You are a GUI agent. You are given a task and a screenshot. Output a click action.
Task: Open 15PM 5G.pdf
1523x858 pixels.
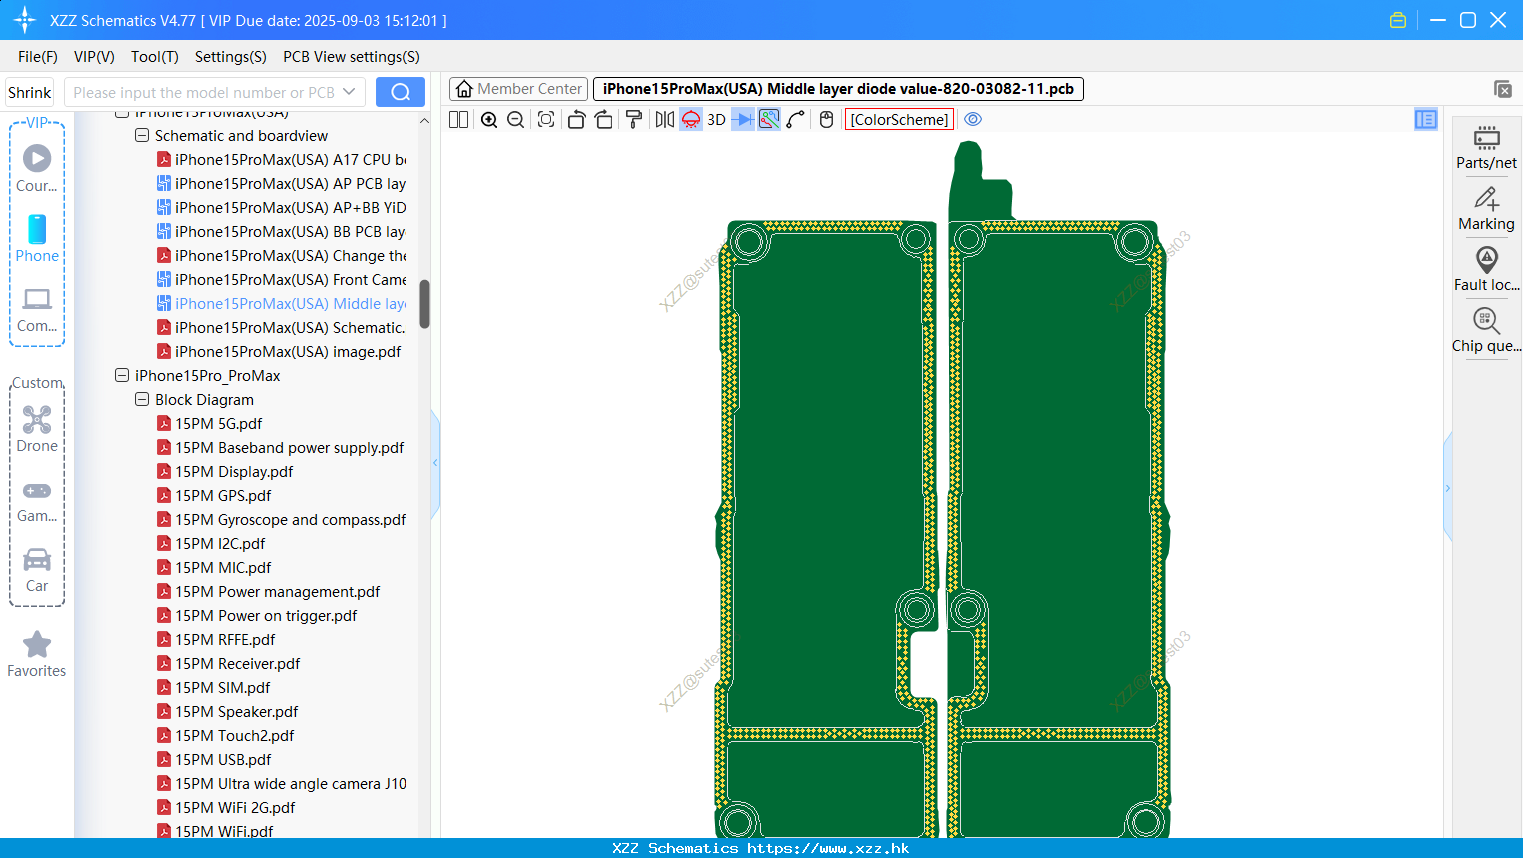(209, 423)
